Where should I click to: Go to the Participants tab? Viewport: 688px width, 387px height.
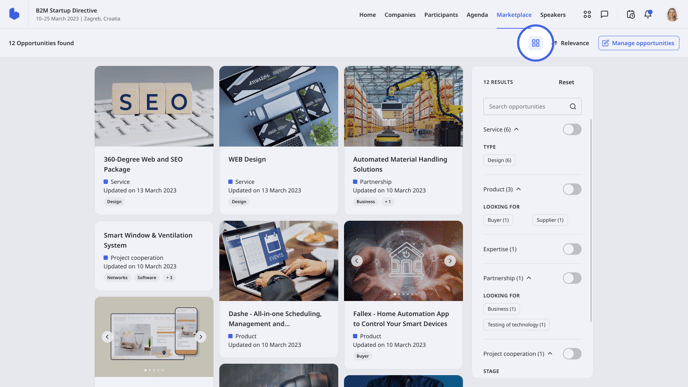point(441,14)
